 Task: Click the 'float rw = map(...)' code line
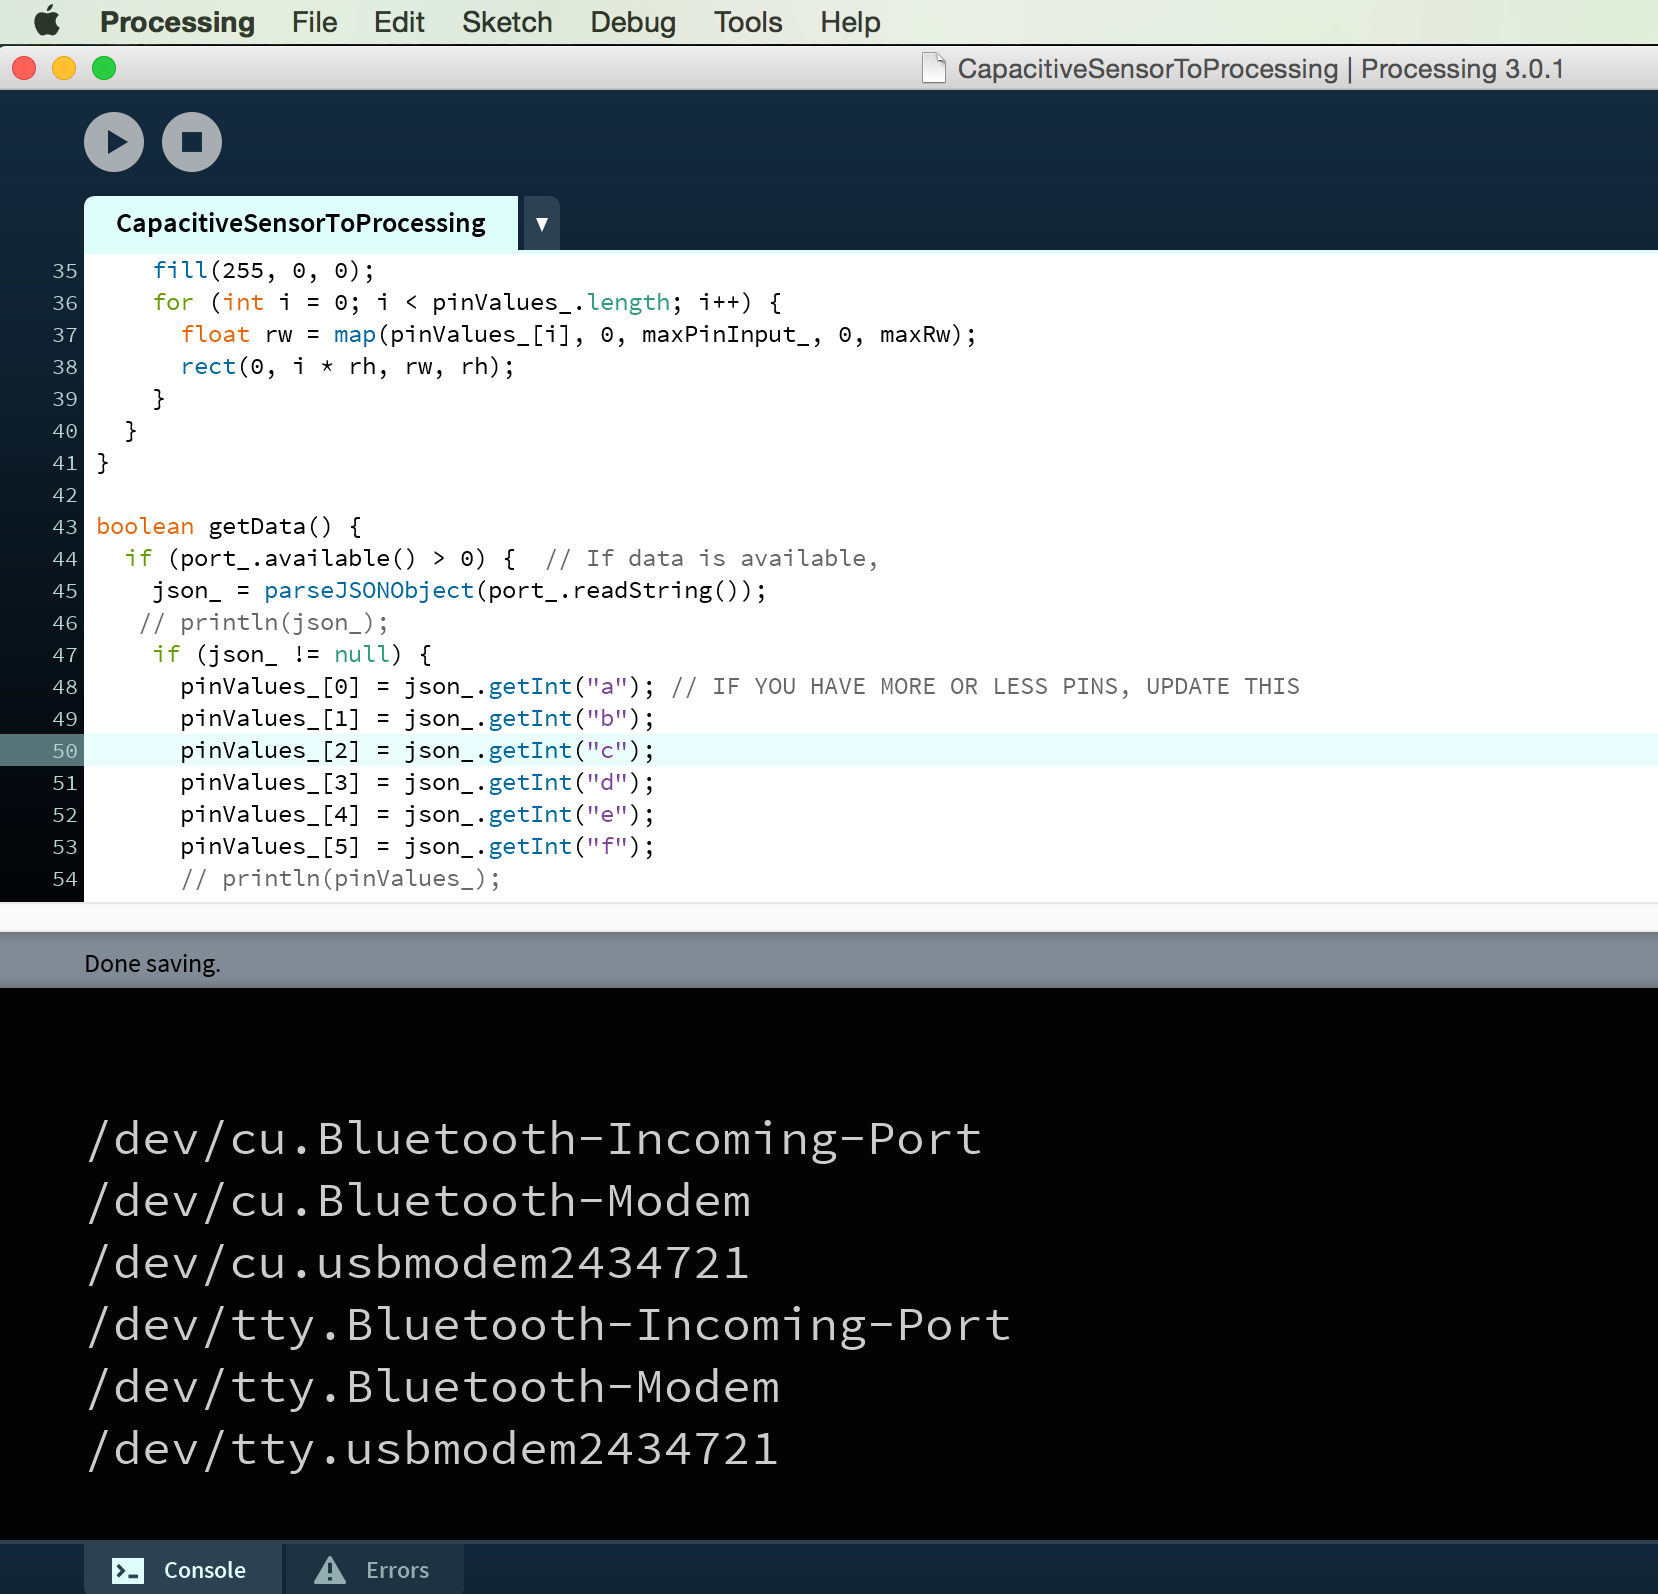578,334
